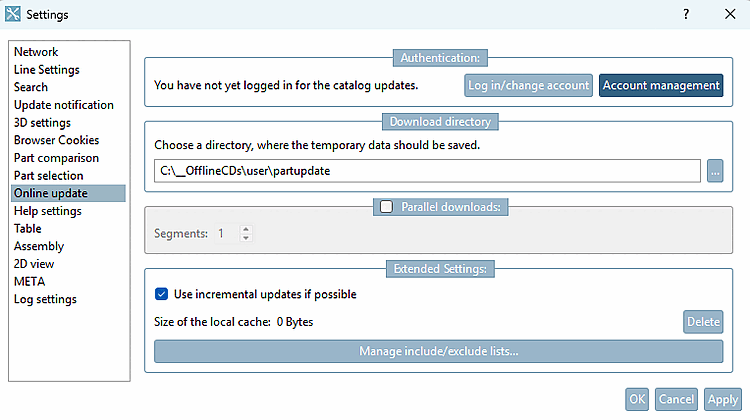Click the help question mark button
750x420 pixels.
point(686,14)
